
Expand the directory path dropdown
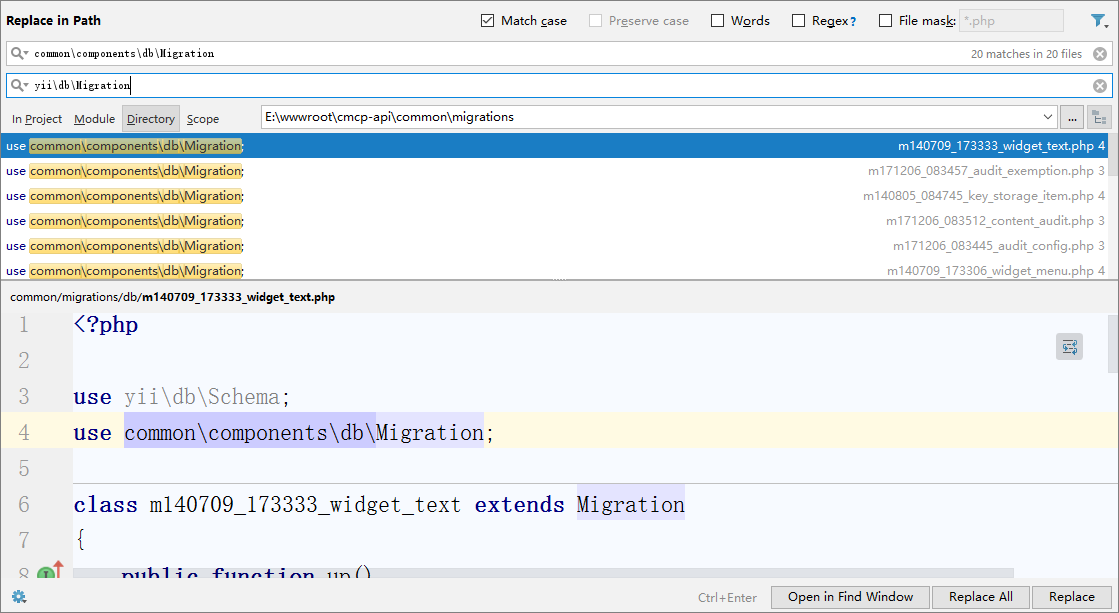point(1048,118)
